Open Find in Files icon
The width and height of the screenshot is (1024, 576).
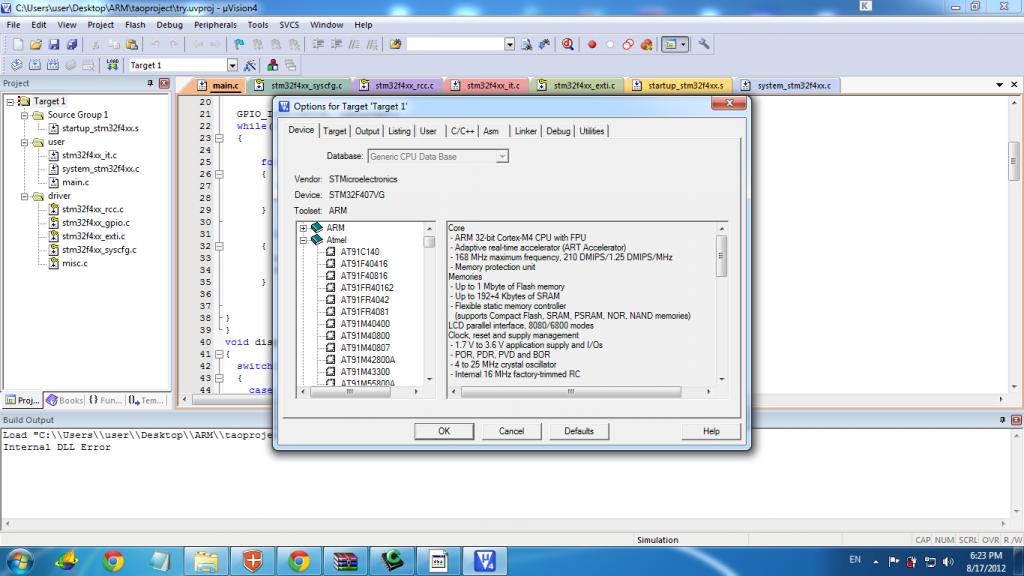coord(395,44)
